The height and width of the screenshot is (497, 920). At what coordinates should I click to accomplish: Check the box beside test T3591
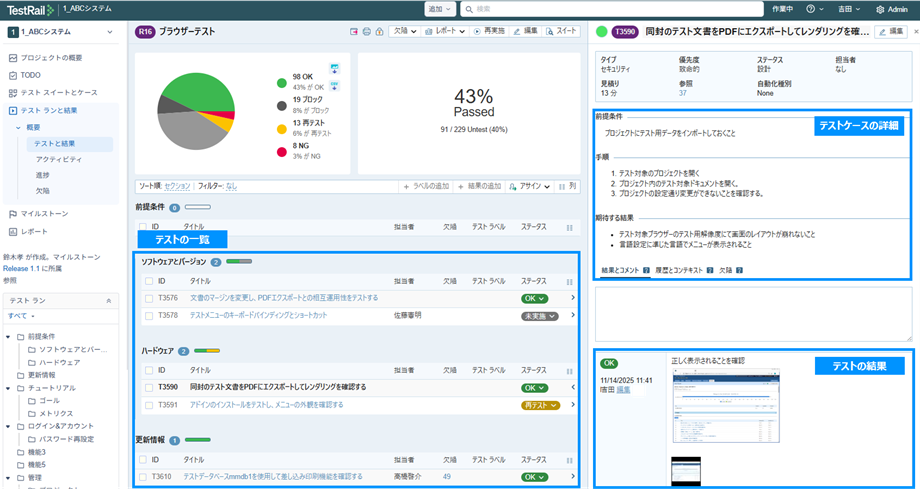(x=146, y=405)
